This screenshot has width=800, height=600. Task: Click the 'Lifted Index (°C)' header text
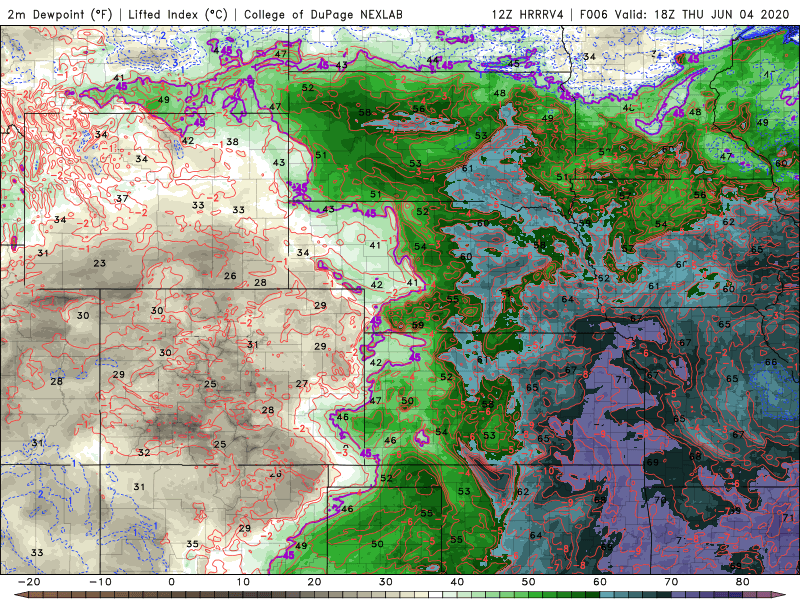(178, 14)
